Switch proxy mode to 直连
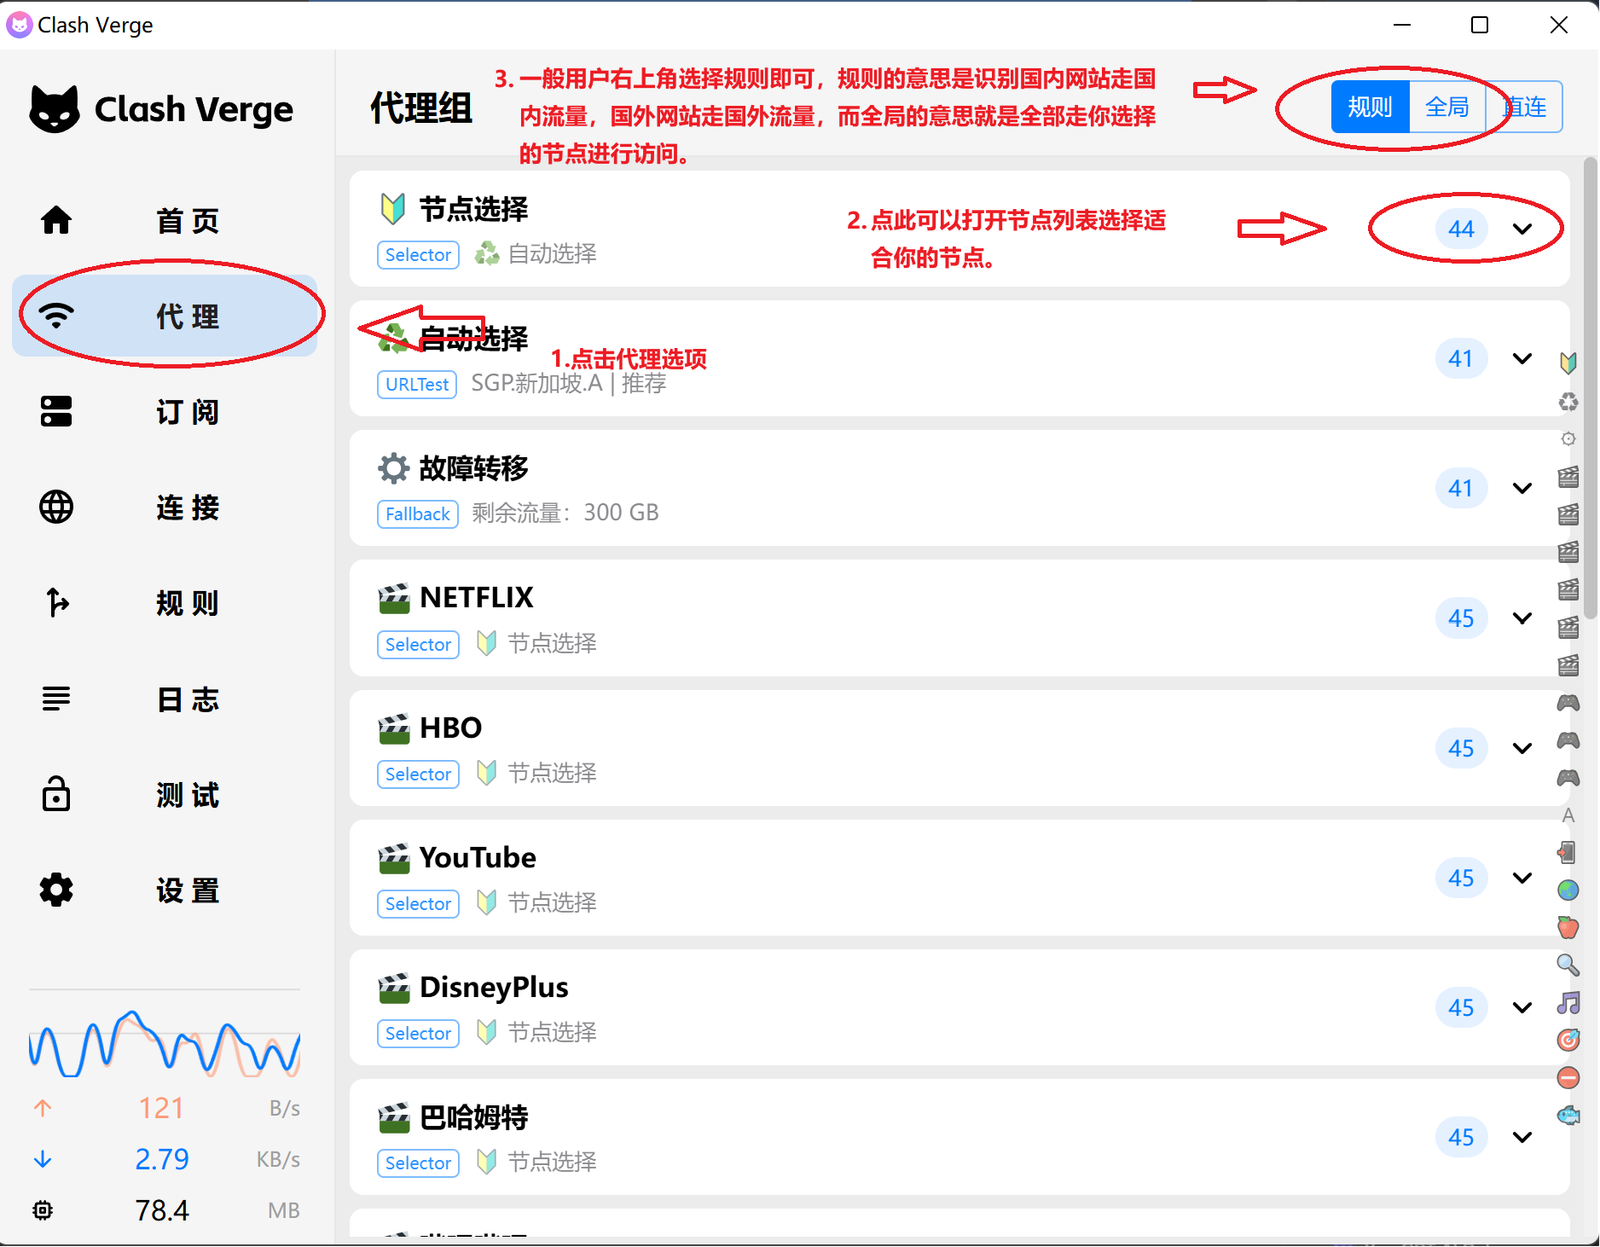This screenshot has height=1247, width=1600. [x=1524, y=107]
